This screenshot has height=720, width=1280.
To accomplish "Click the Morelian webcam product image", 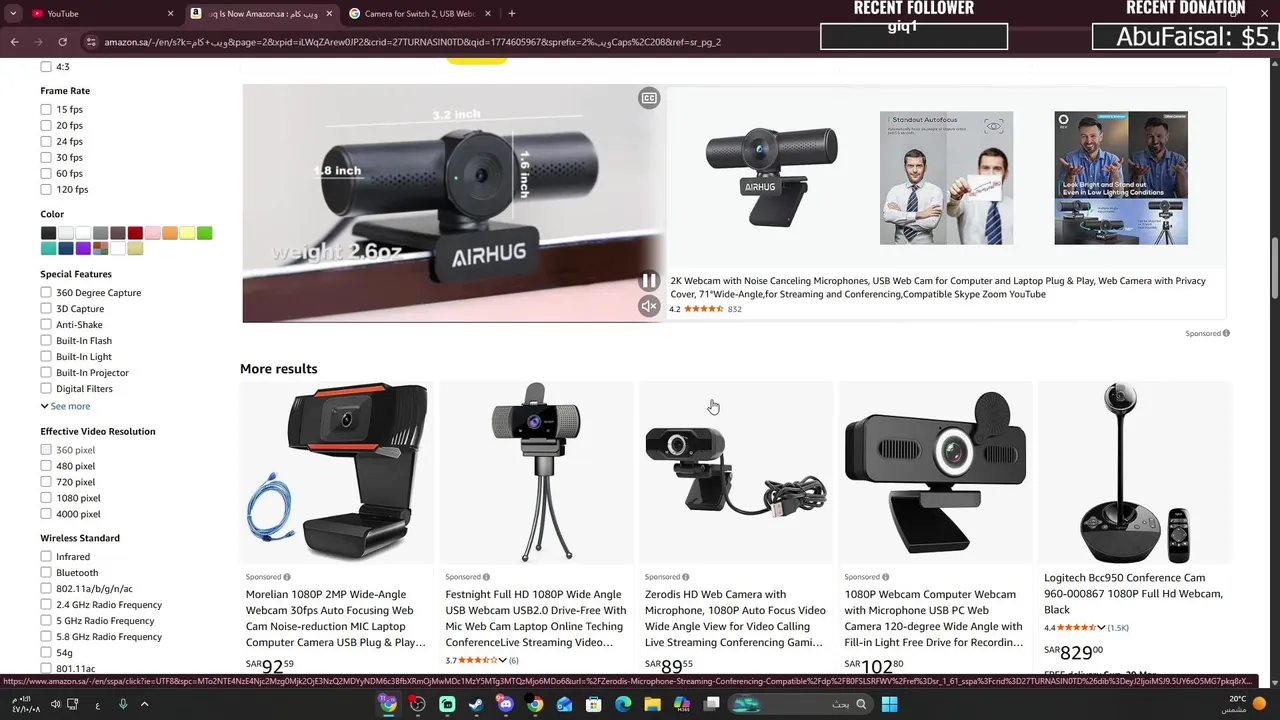I will 337,472.
